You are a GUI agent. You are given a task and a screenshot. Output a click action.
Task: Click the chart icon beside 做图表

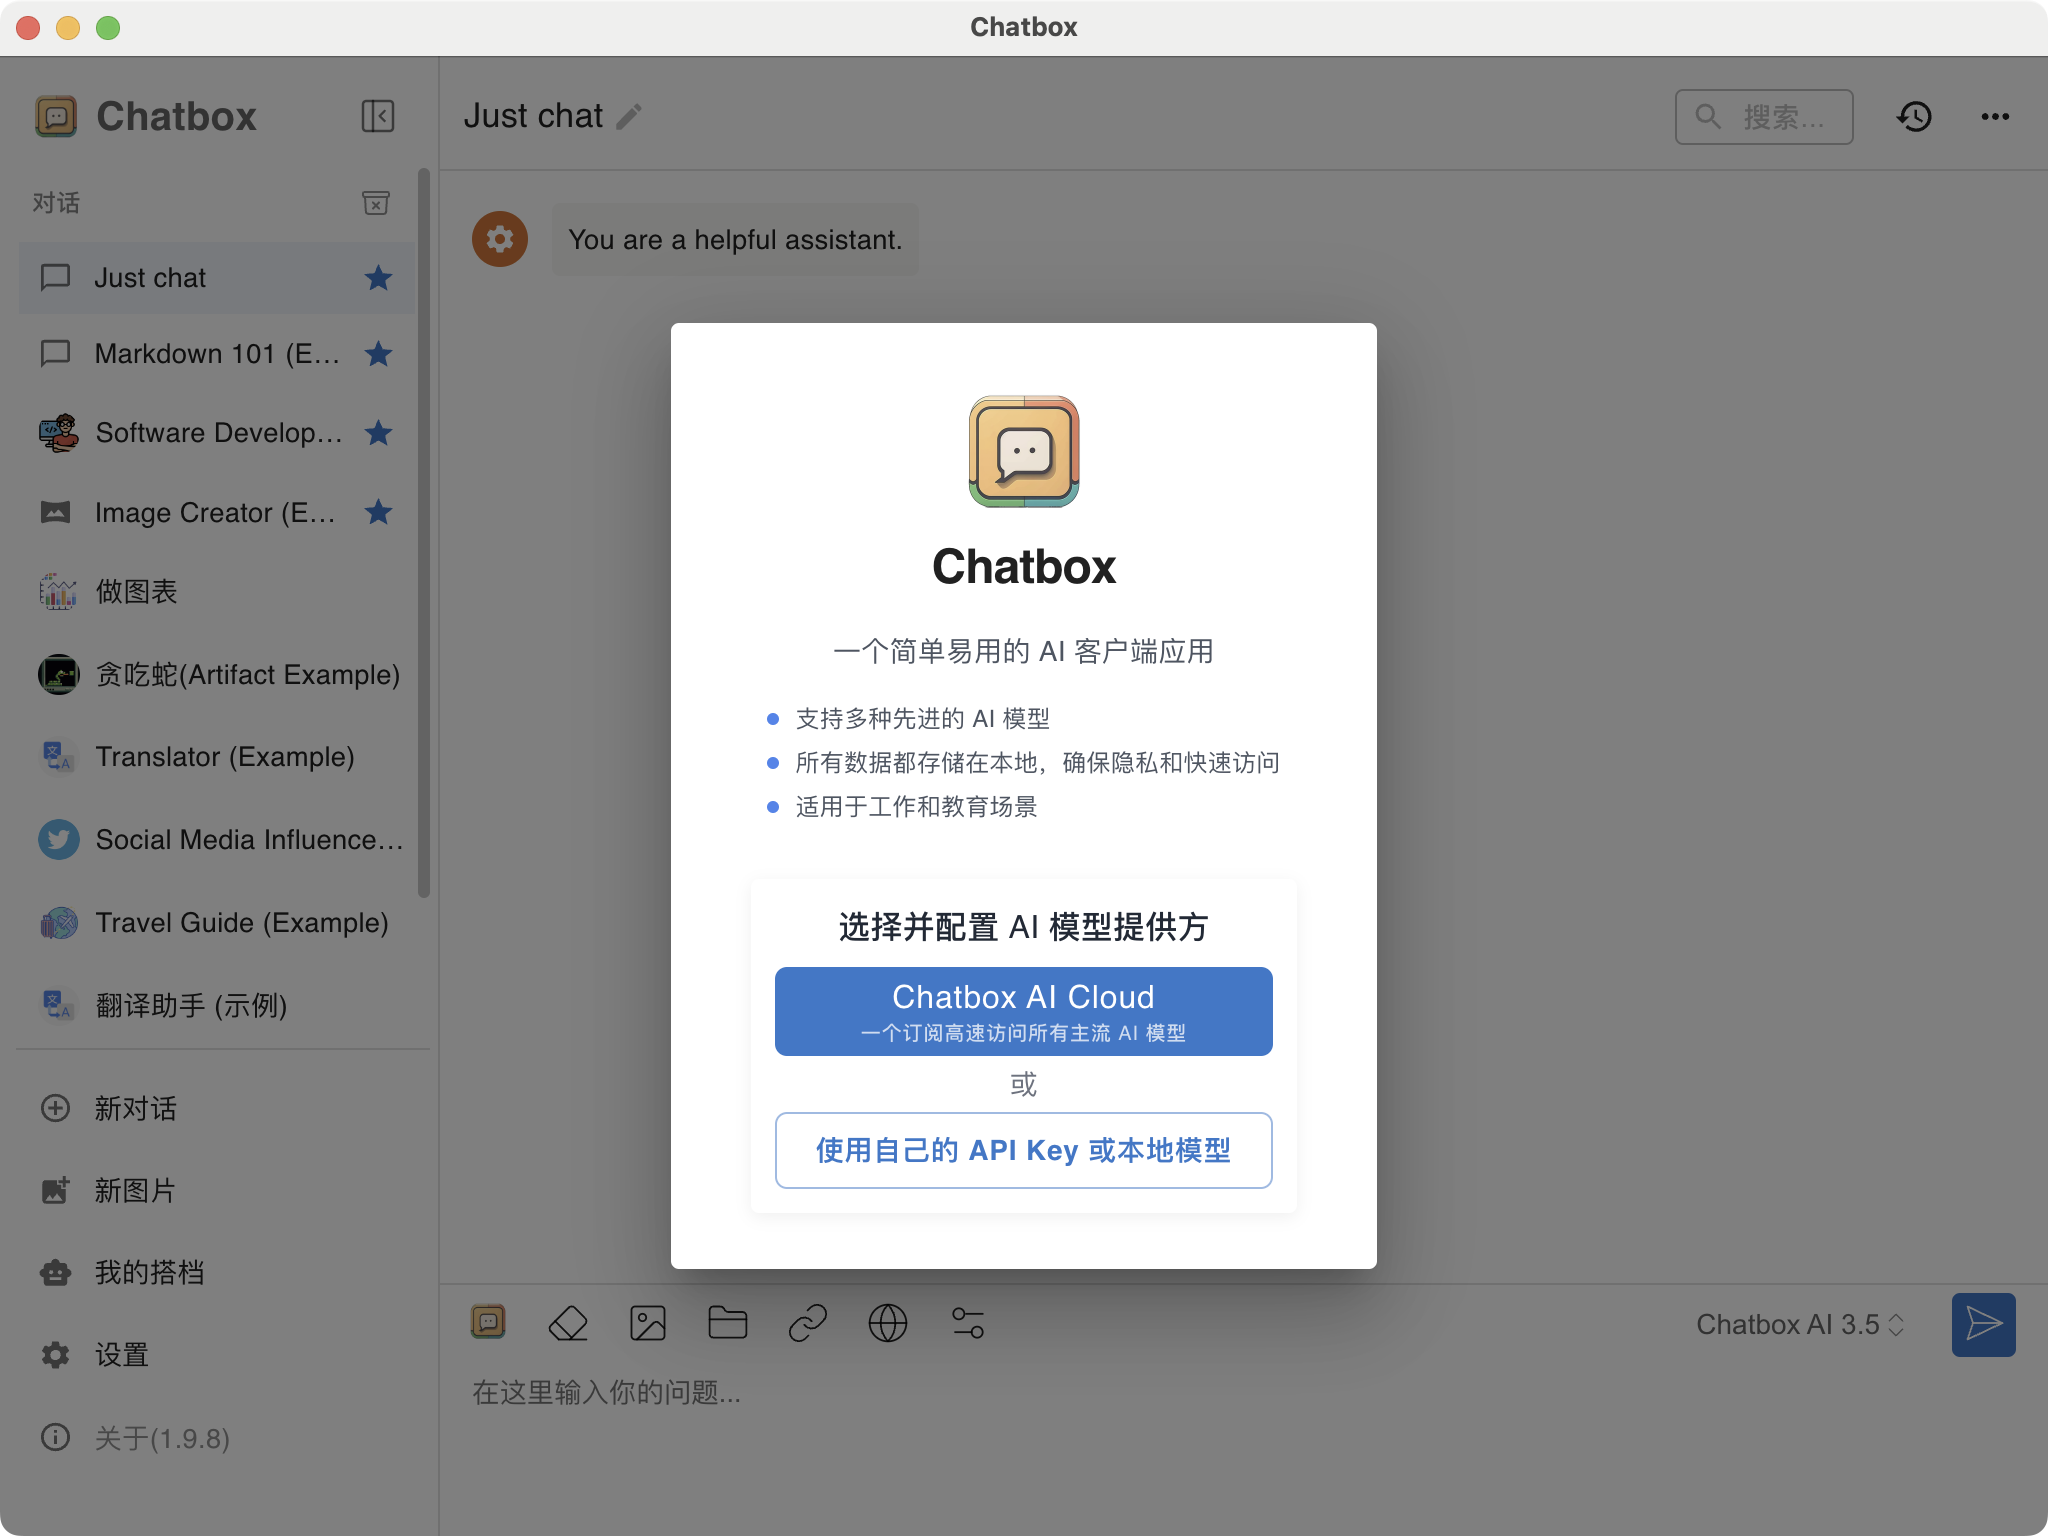58,592
